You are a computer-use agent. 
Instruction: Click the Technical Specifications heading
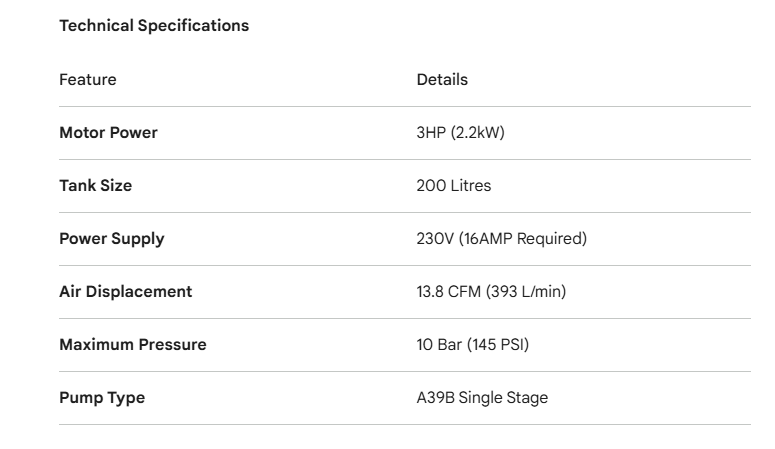154,26
